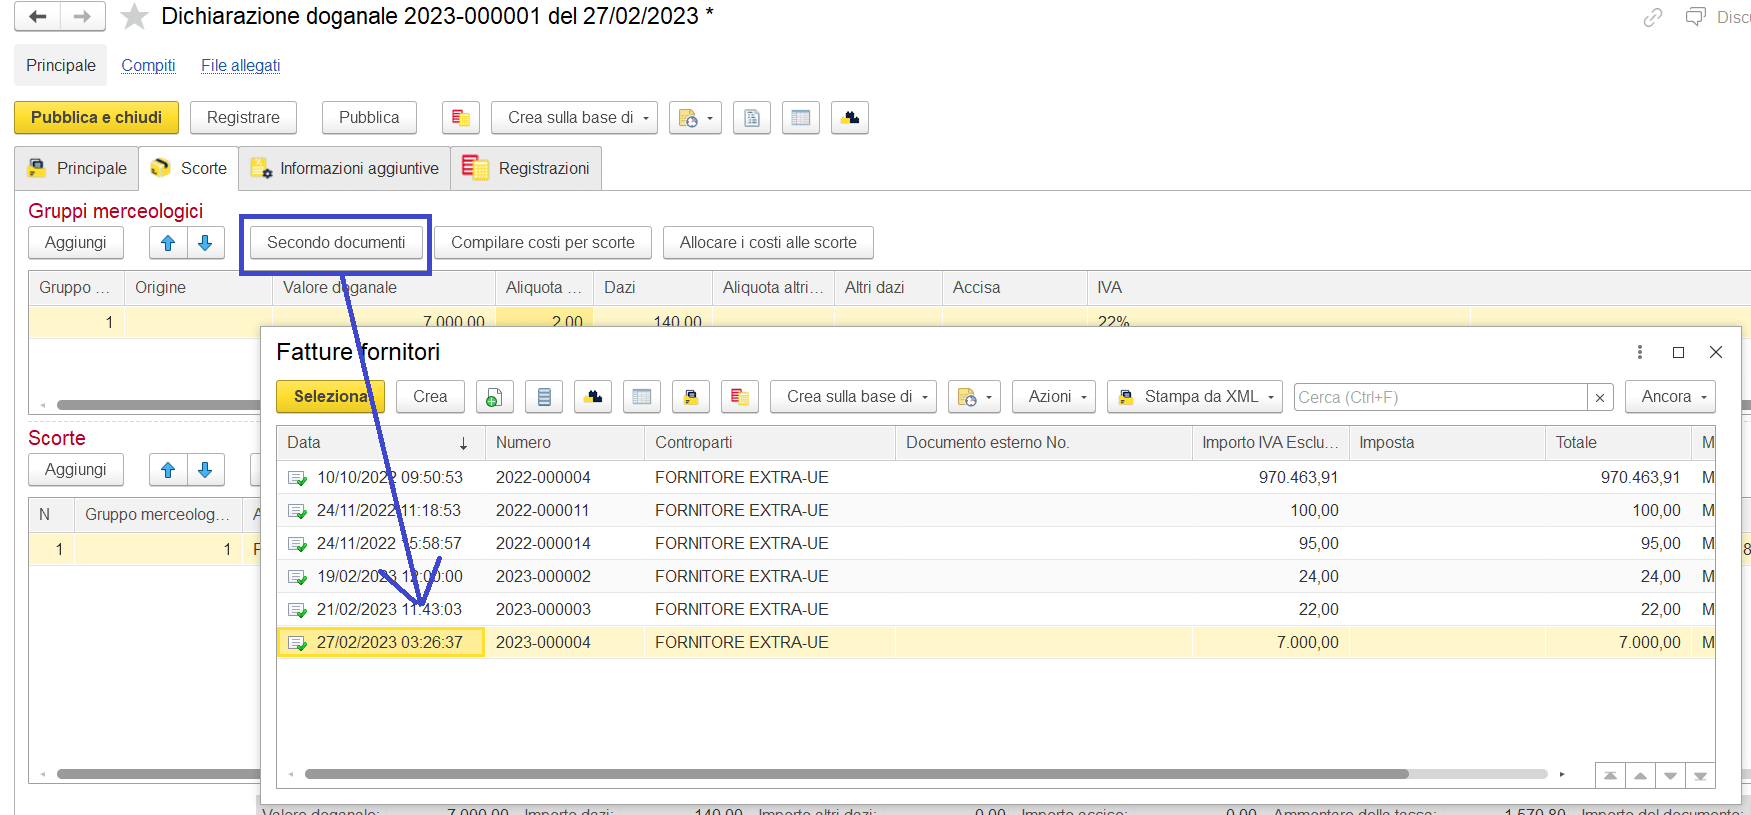Open the File allegati link
Image resolution: width=1751 pixels, height=815 pixels.
240,65
